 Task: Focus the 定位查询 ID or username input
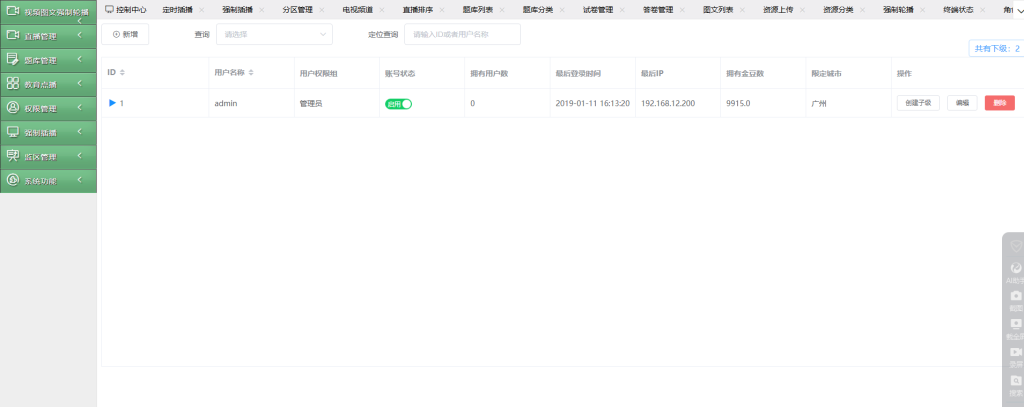462,34
